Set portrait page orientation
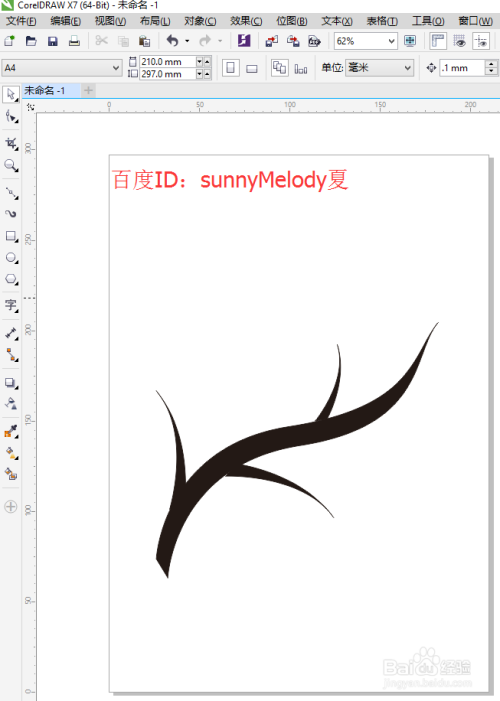 tap(231, 68)
